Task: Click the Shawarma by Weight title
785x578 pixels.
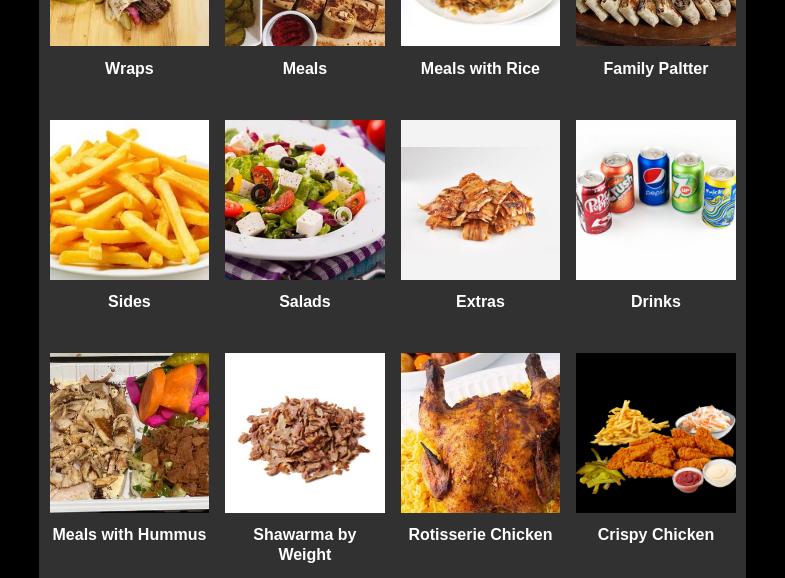Action: pyautogui.click(x=305, y=544)
